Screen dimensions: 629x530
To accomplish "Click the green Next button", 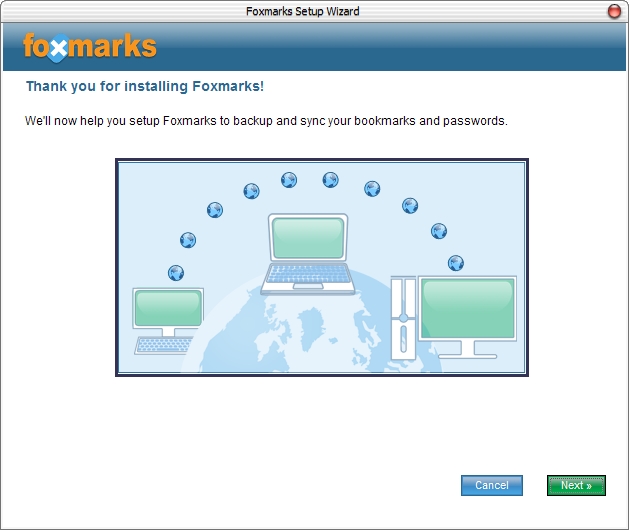I will [x=576, y=485].
